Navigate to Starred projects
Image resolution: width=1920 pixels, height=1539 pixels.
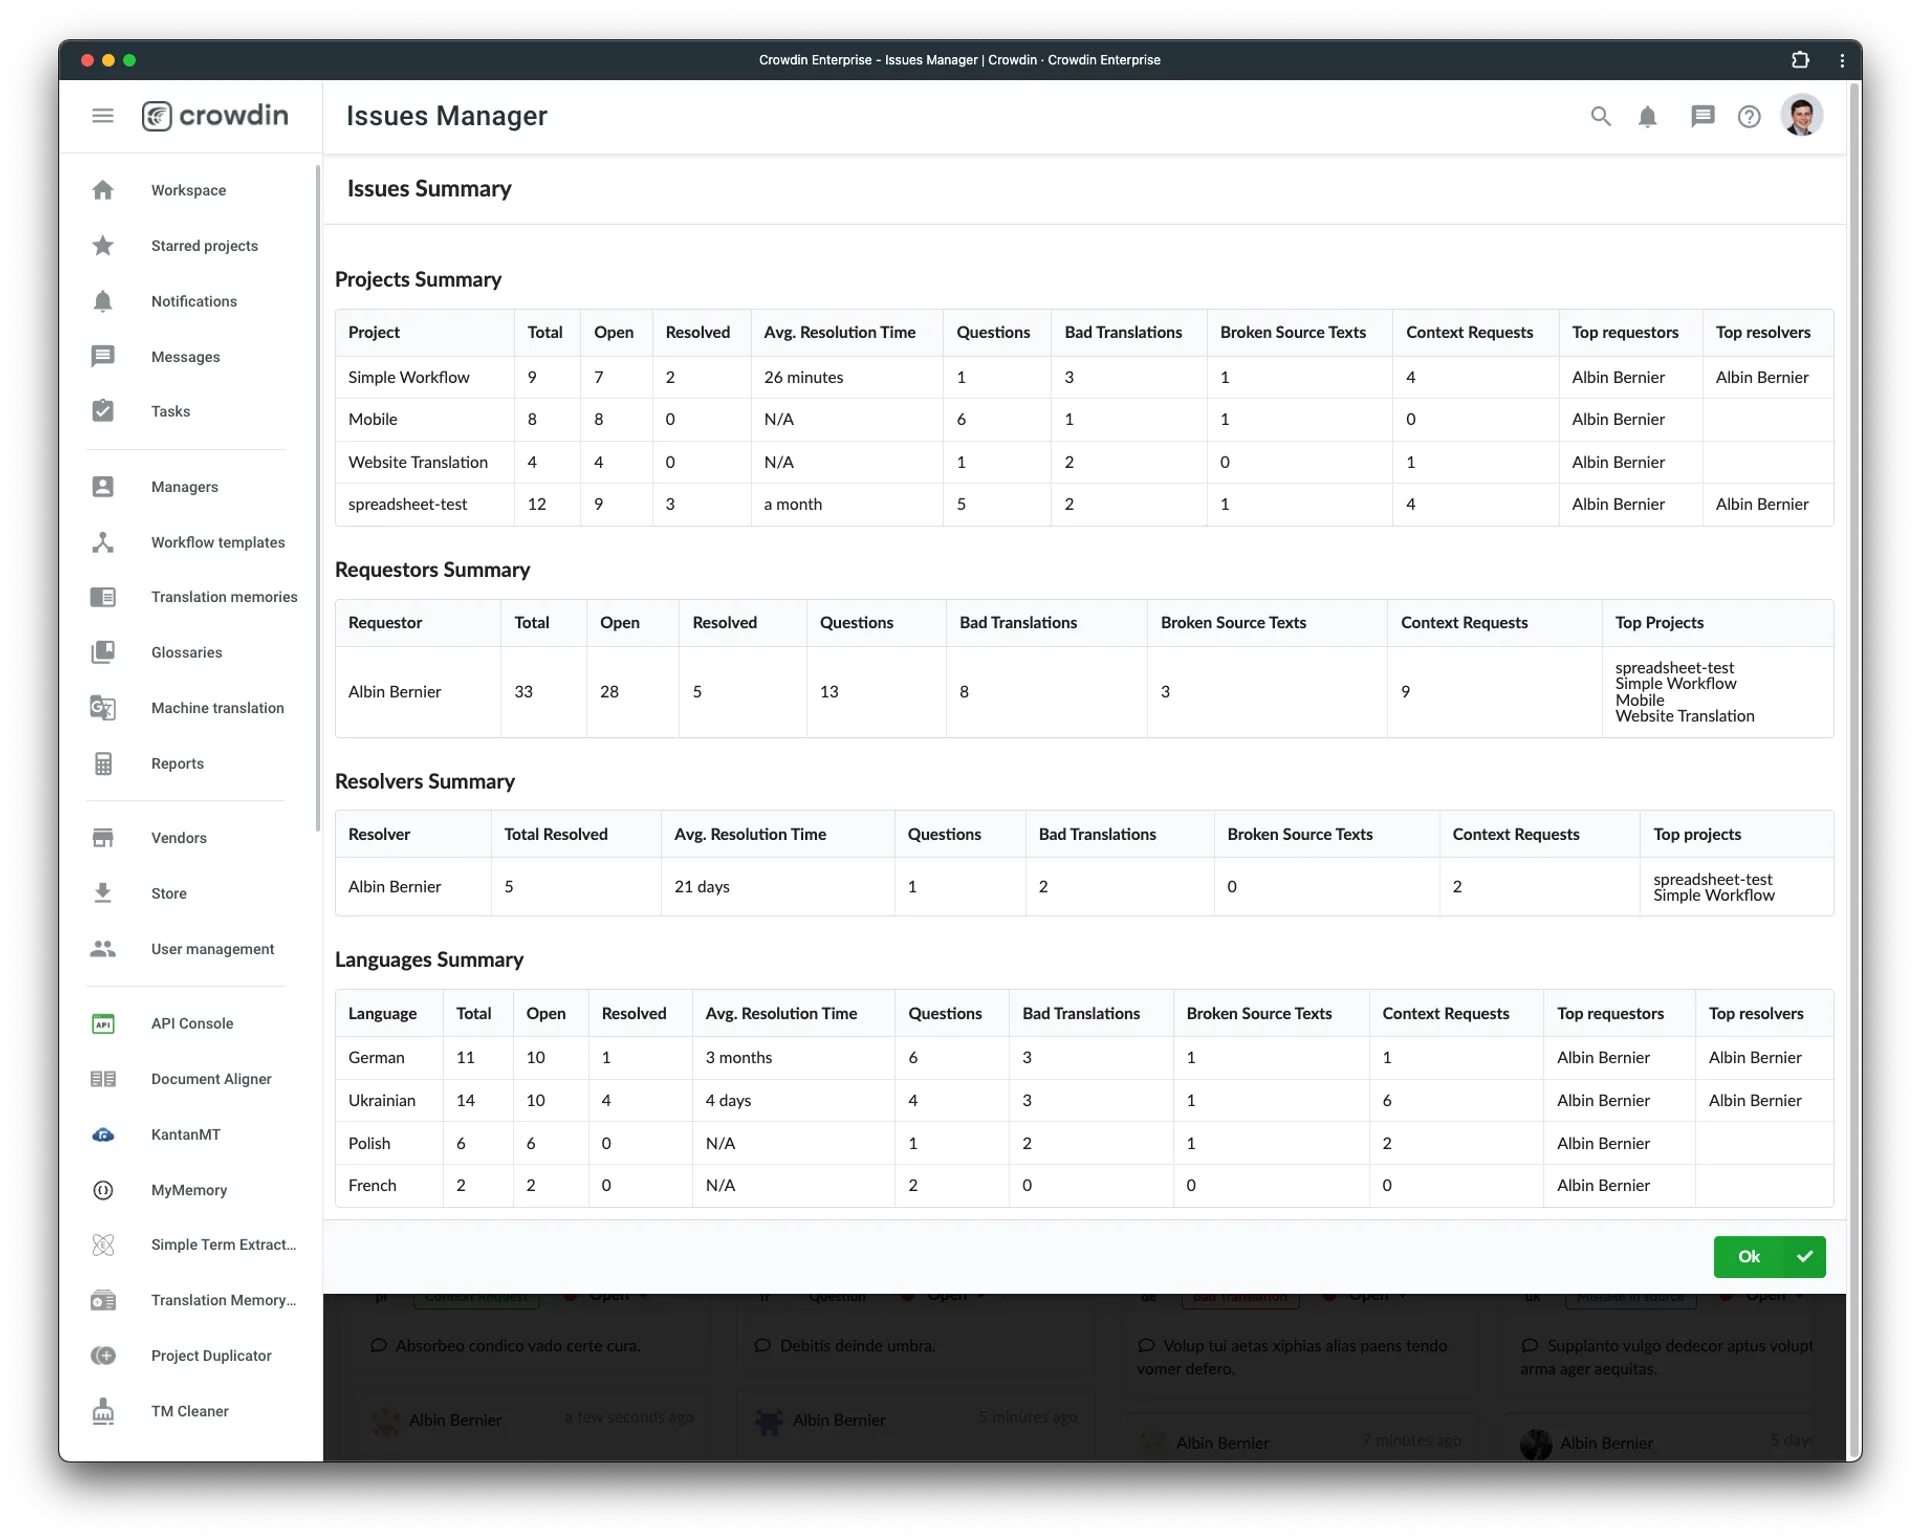(x=203, y=245)
